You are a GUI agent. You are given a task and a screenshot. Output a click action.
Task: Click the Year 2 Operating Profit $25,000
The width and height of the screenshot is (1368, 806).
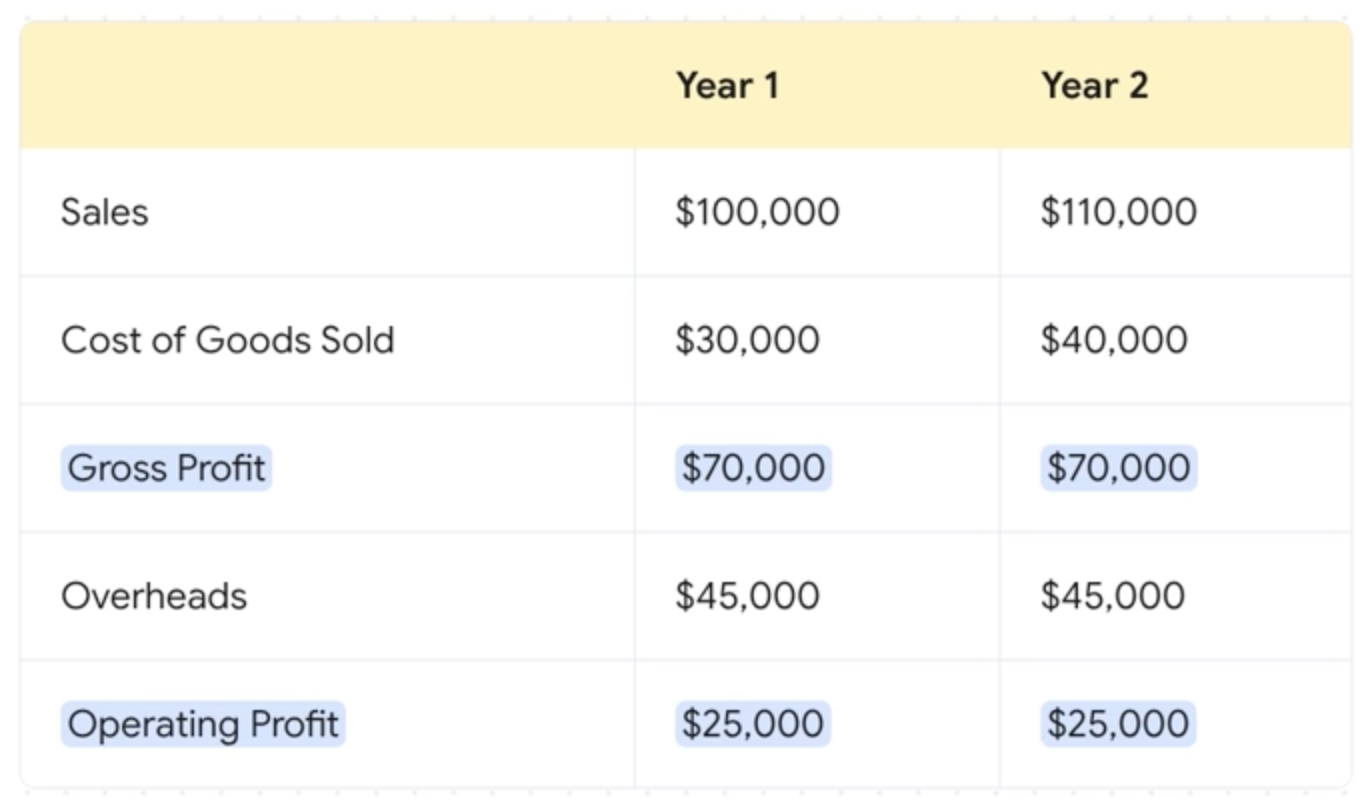pyautogui.click(x=1117, y=724)
